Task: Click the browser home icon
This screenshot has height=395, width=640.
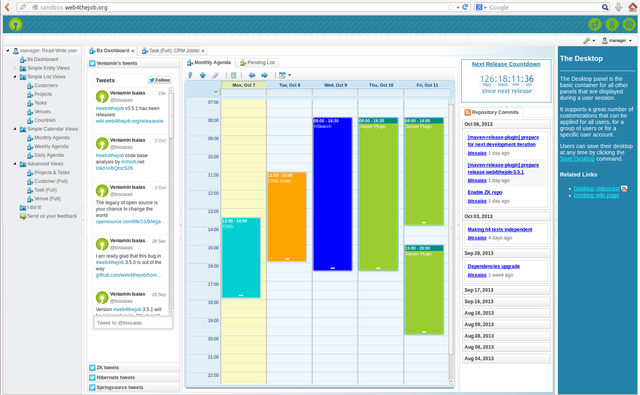Action: (632, 7)
